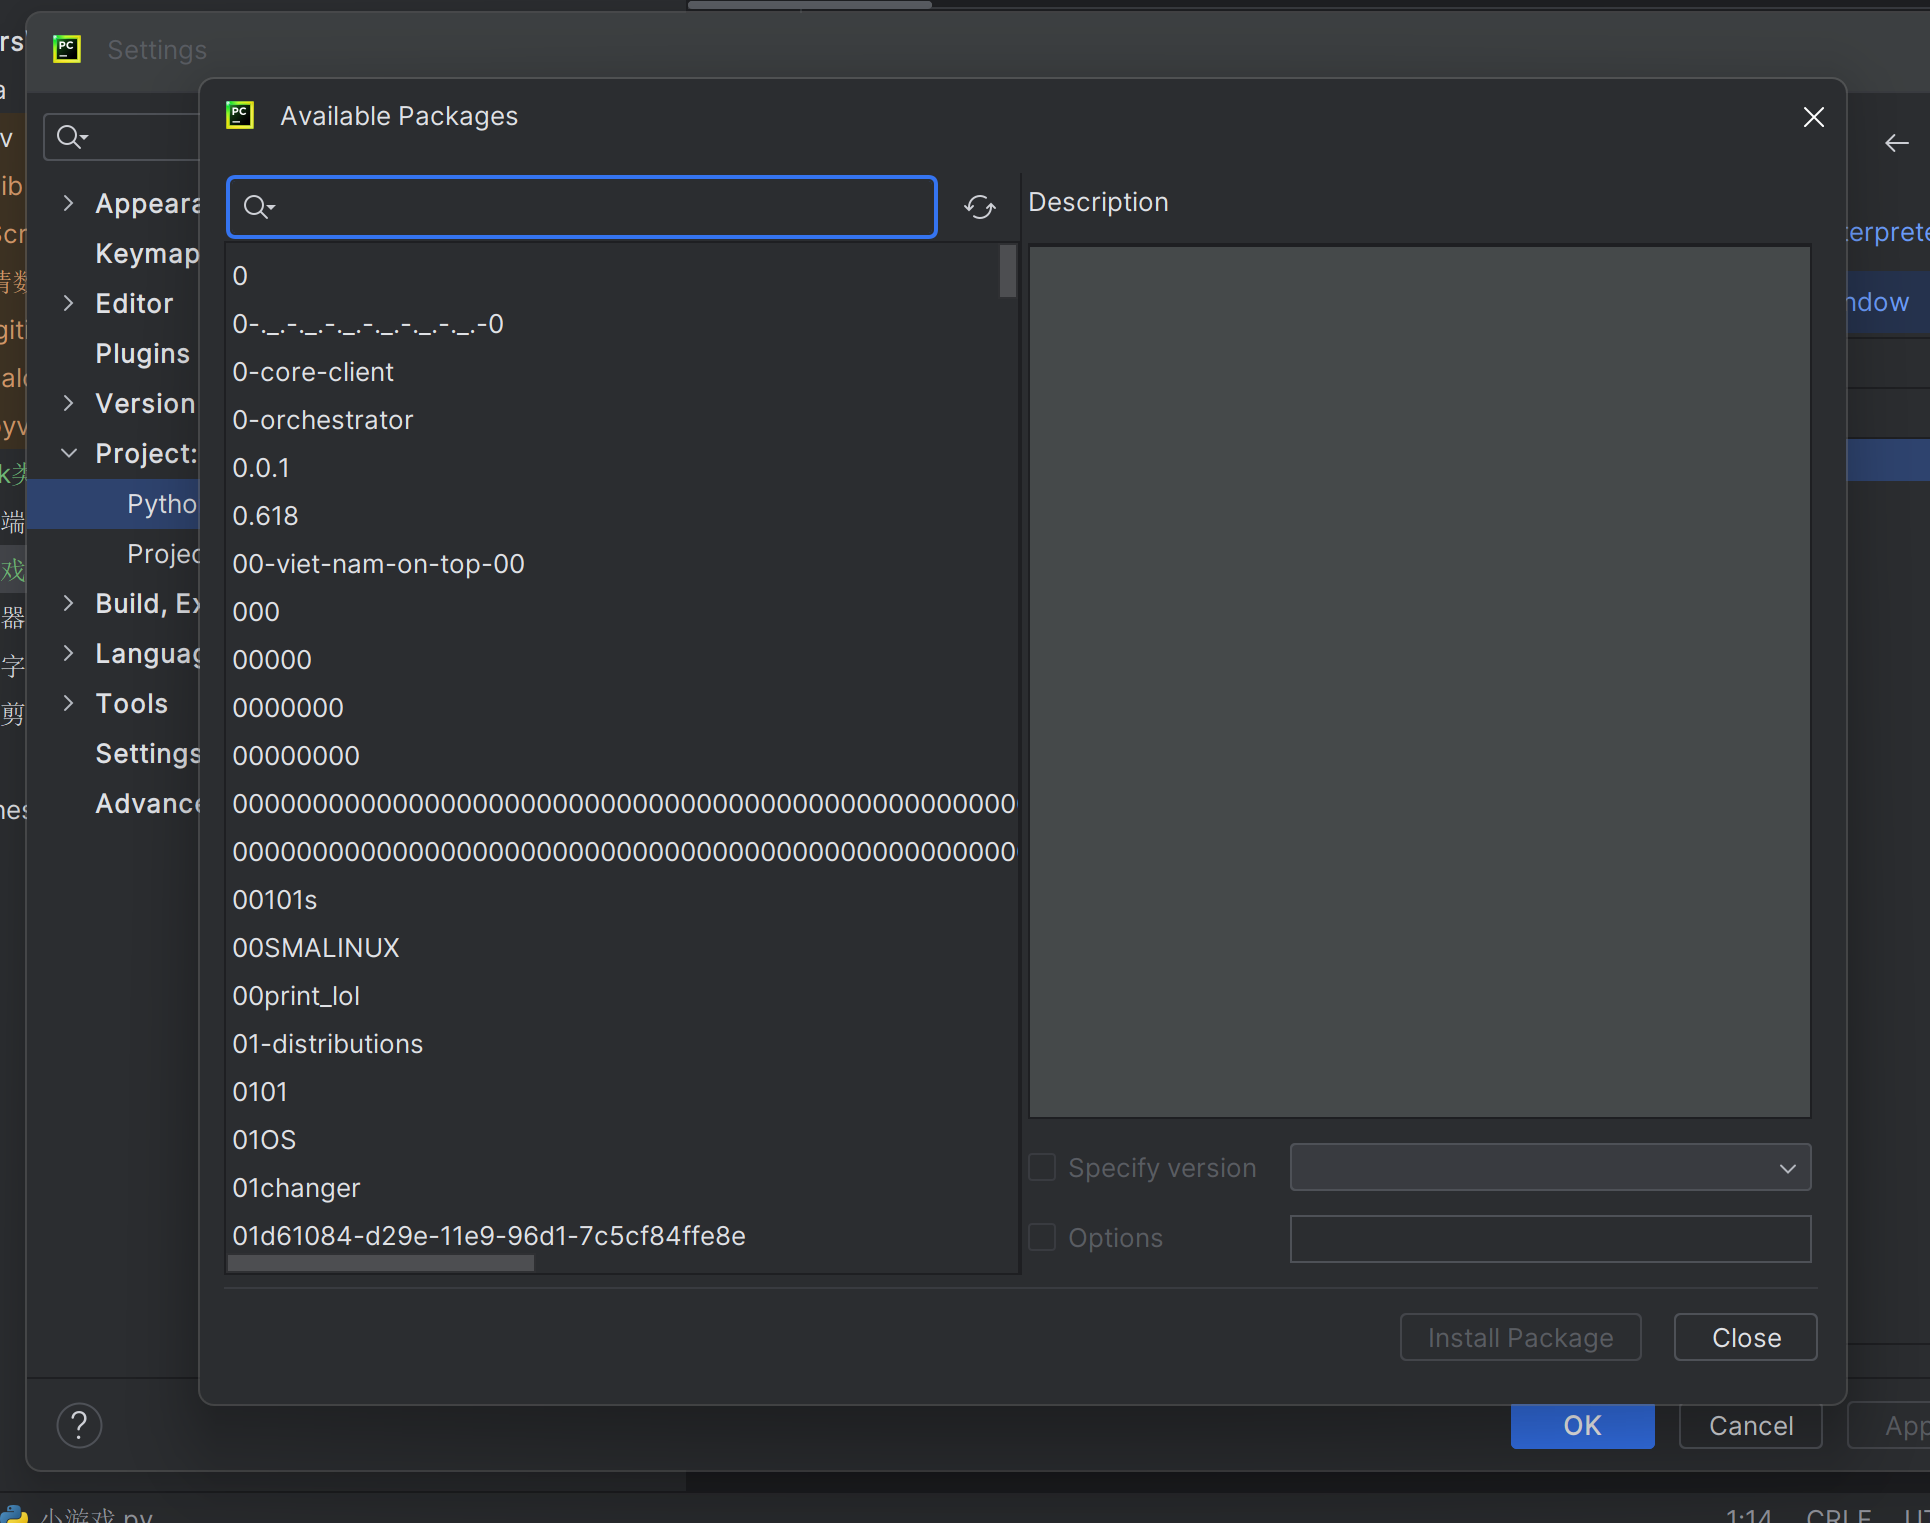
Task: Expand the Tools settings node
Action: 68,703
